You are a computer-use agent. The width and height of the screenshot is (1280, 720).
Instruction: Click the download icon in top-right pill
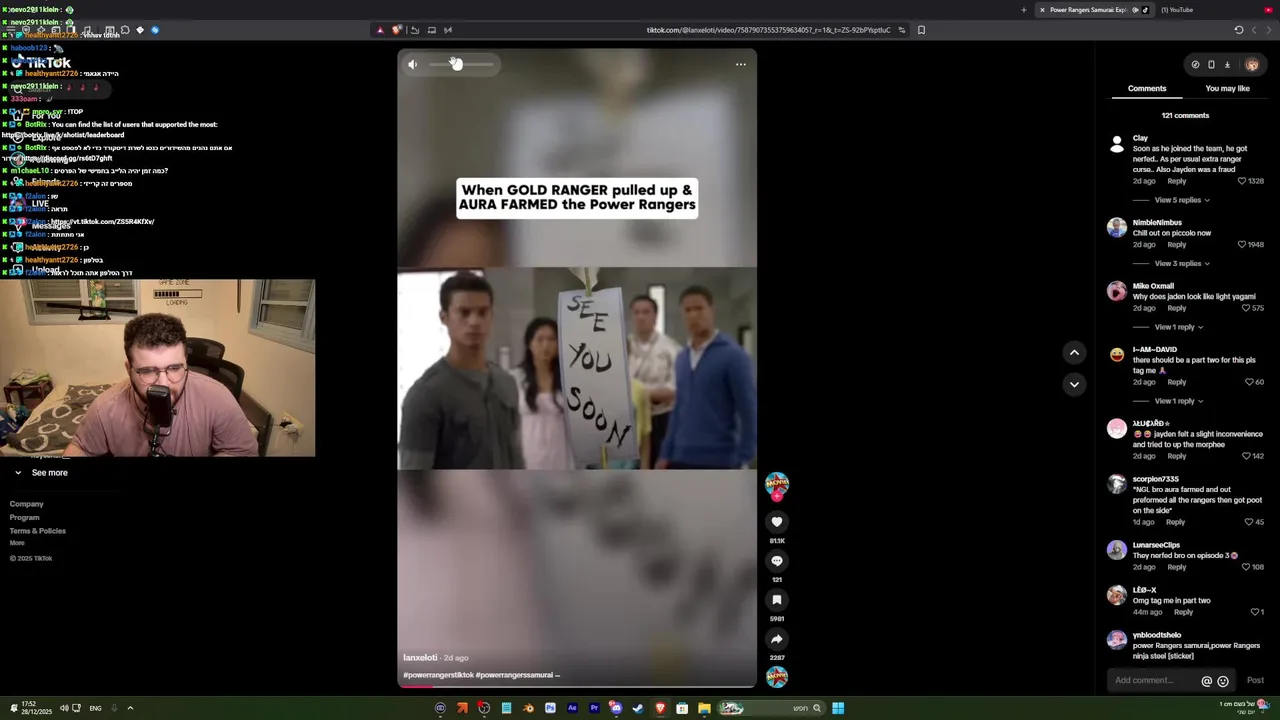point(1227,64)
